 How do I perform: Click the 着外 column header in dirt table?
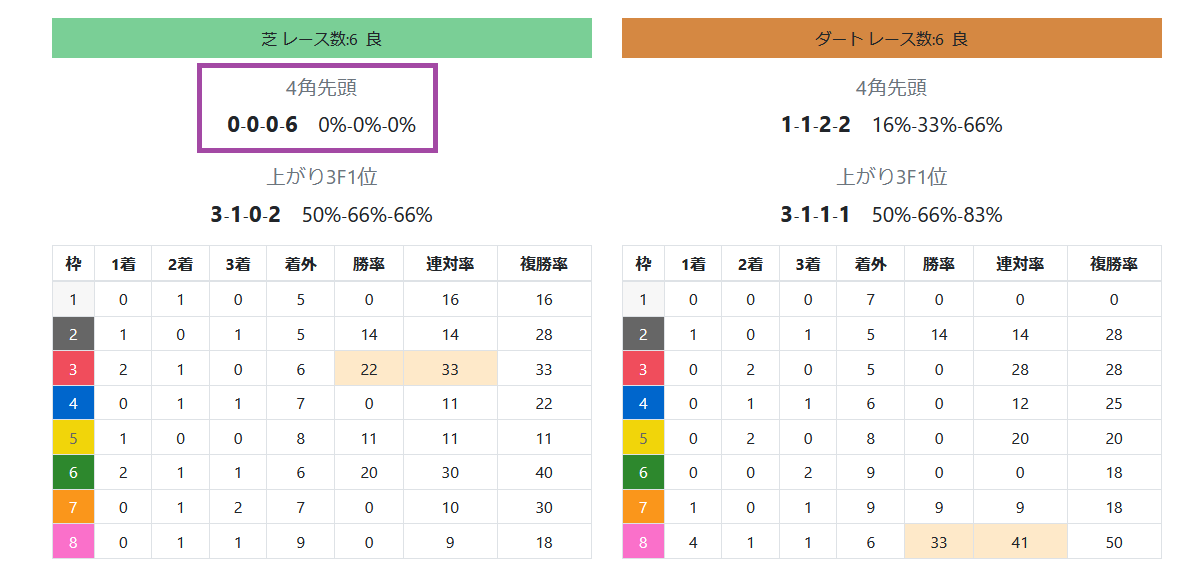point(870,264)
